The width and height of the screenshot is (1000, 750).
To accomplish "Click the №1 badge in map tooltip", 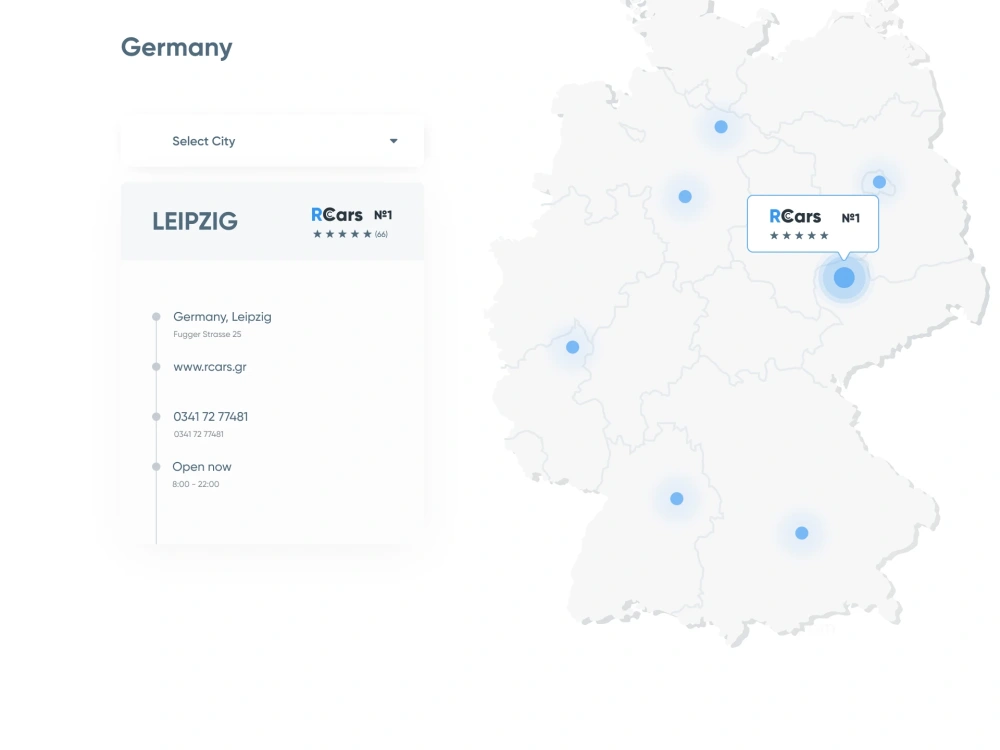I will 851,217.
